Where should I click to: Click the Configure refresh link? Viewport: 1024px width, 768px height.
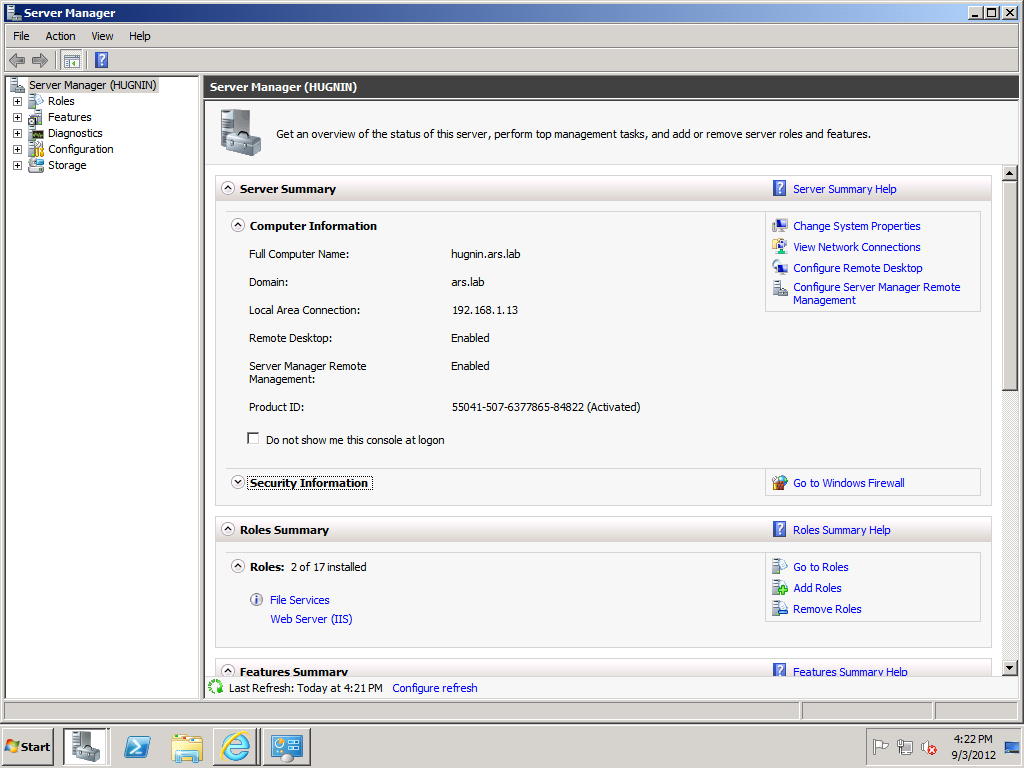coord(434,688)
